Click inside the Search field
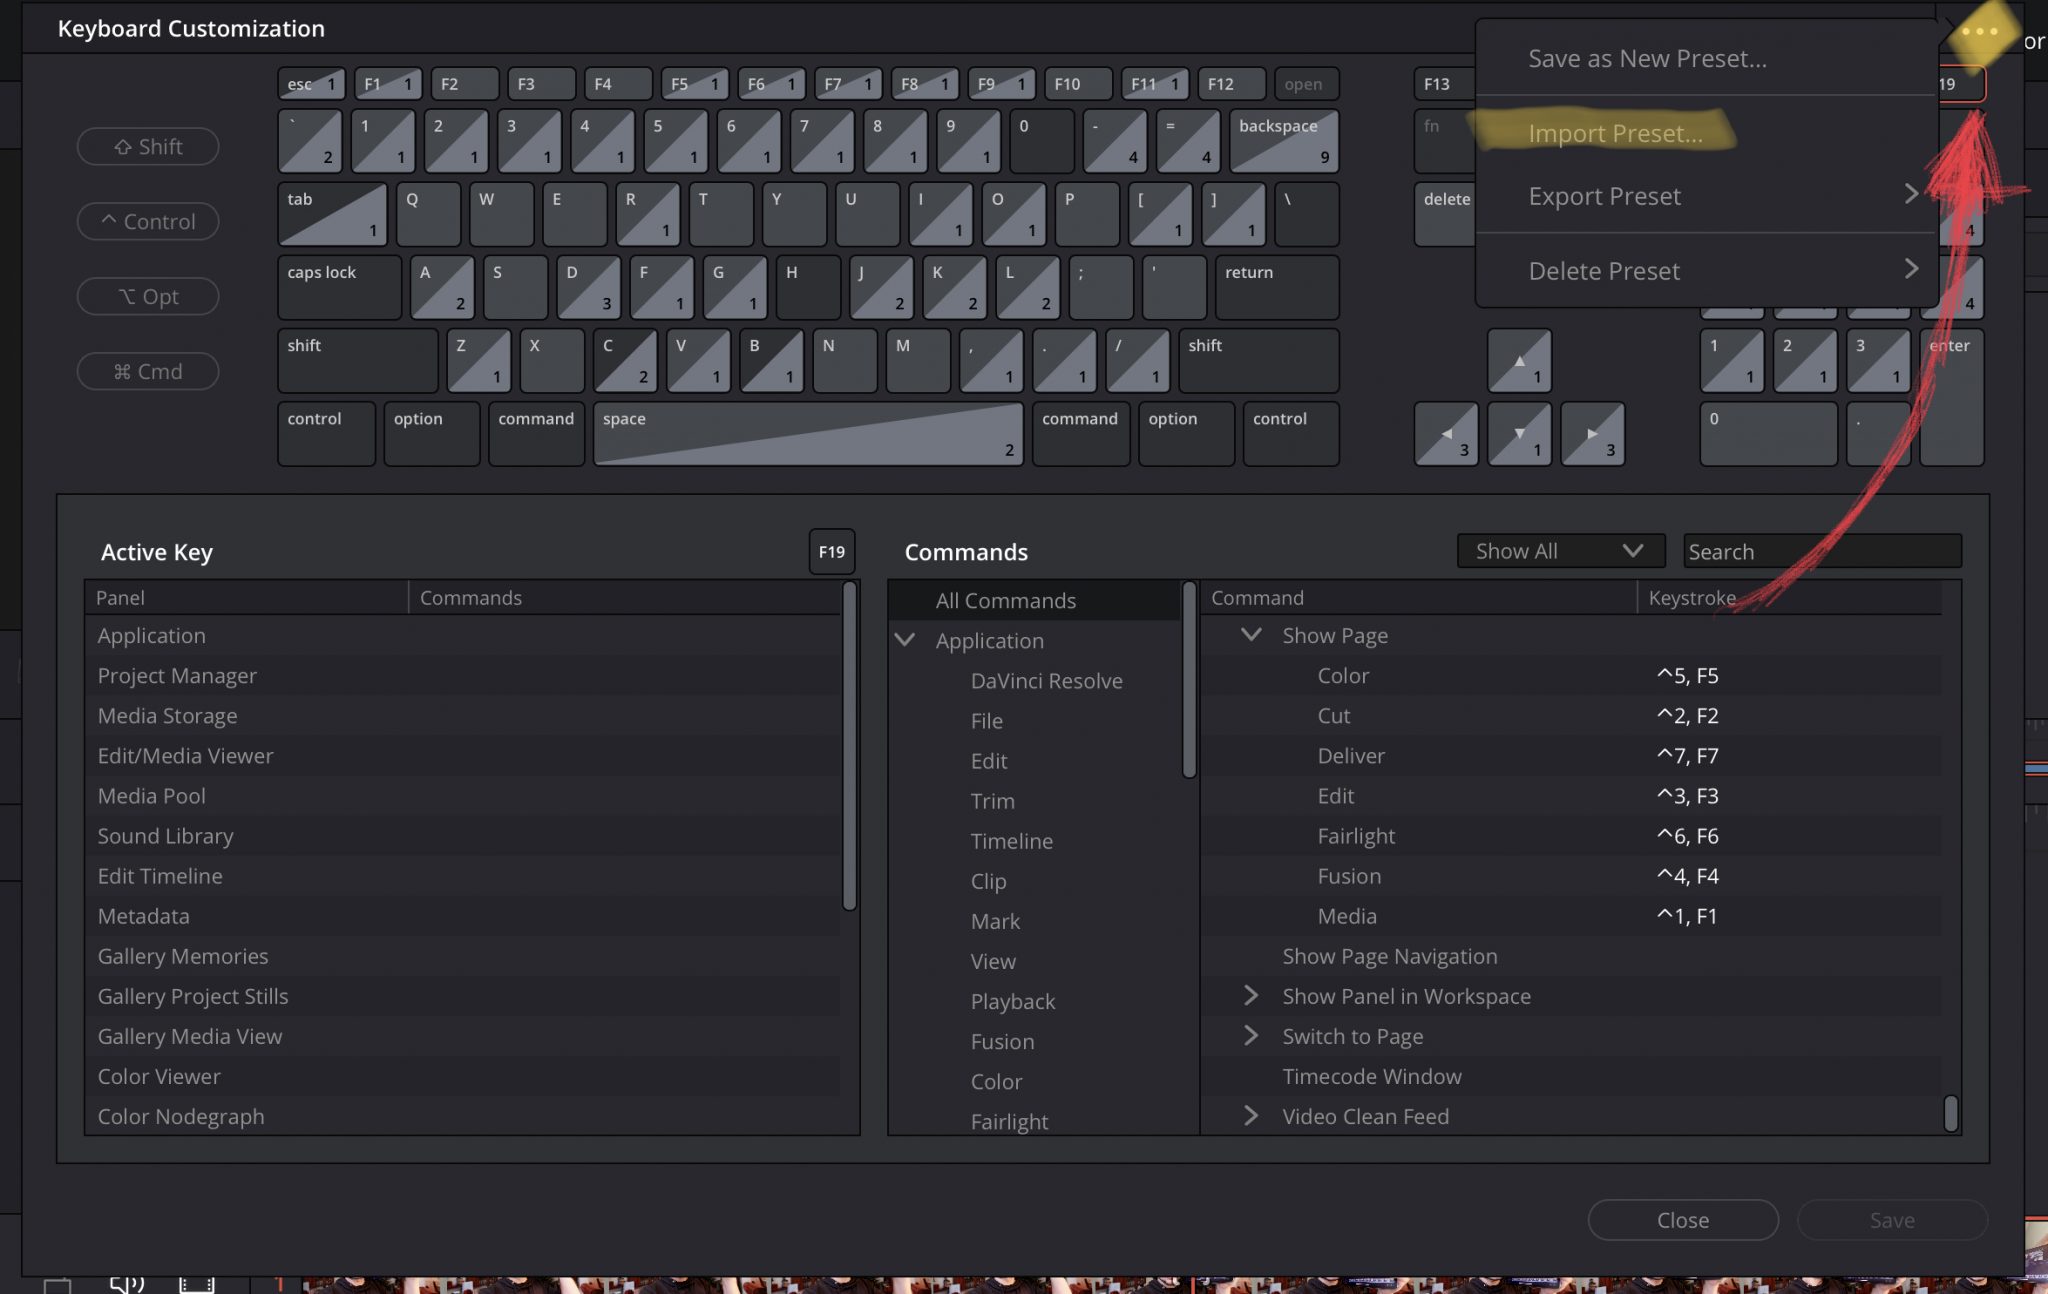The height and width of the screenshot is (1294, 2048). tap(1820, 550)
